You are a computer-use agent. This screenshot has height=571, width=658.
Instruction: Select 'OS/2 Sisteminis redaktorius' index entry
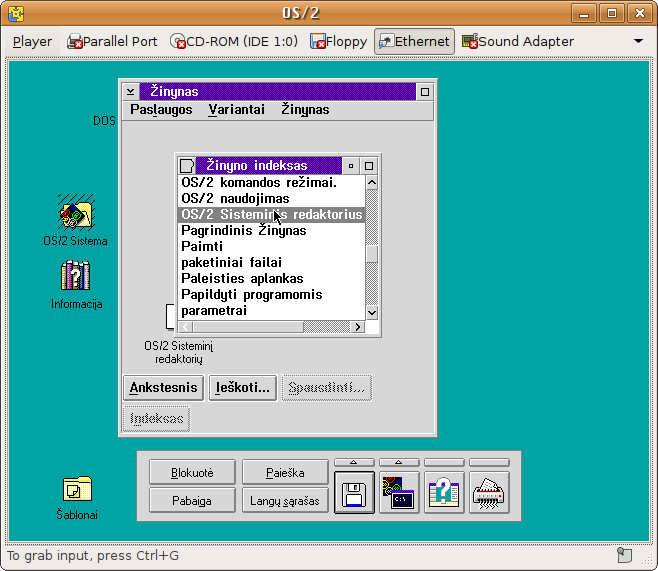point(272,214)
